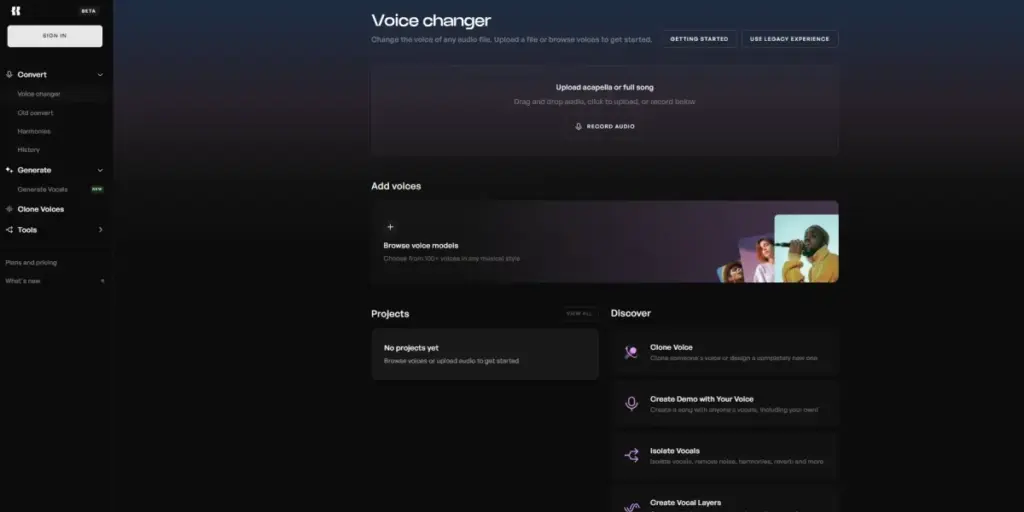This screenshot has height=512, width=1024.
Task: Click the singers thumbnail in Add voices
Action: pyautogui.click(x=780, y=246)
